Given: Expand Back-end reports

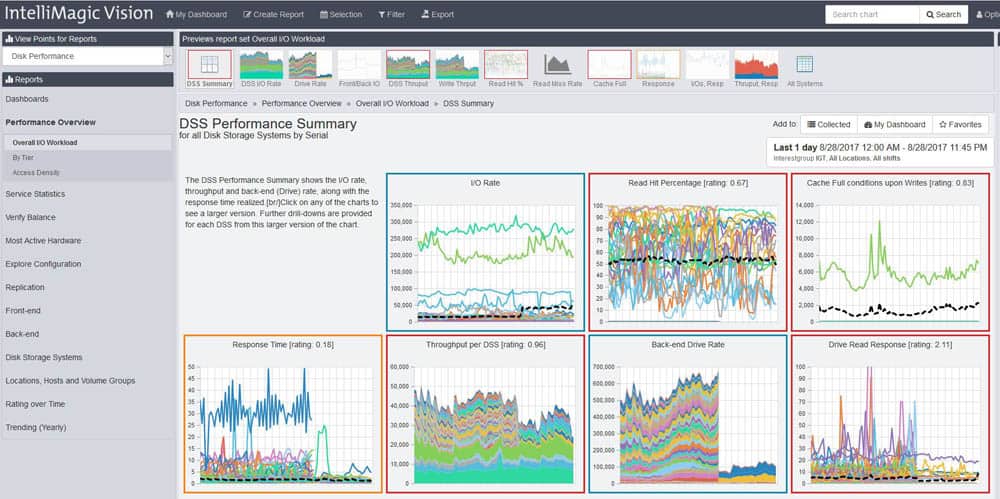Looking at the screenshot, I should pos(22,334).
